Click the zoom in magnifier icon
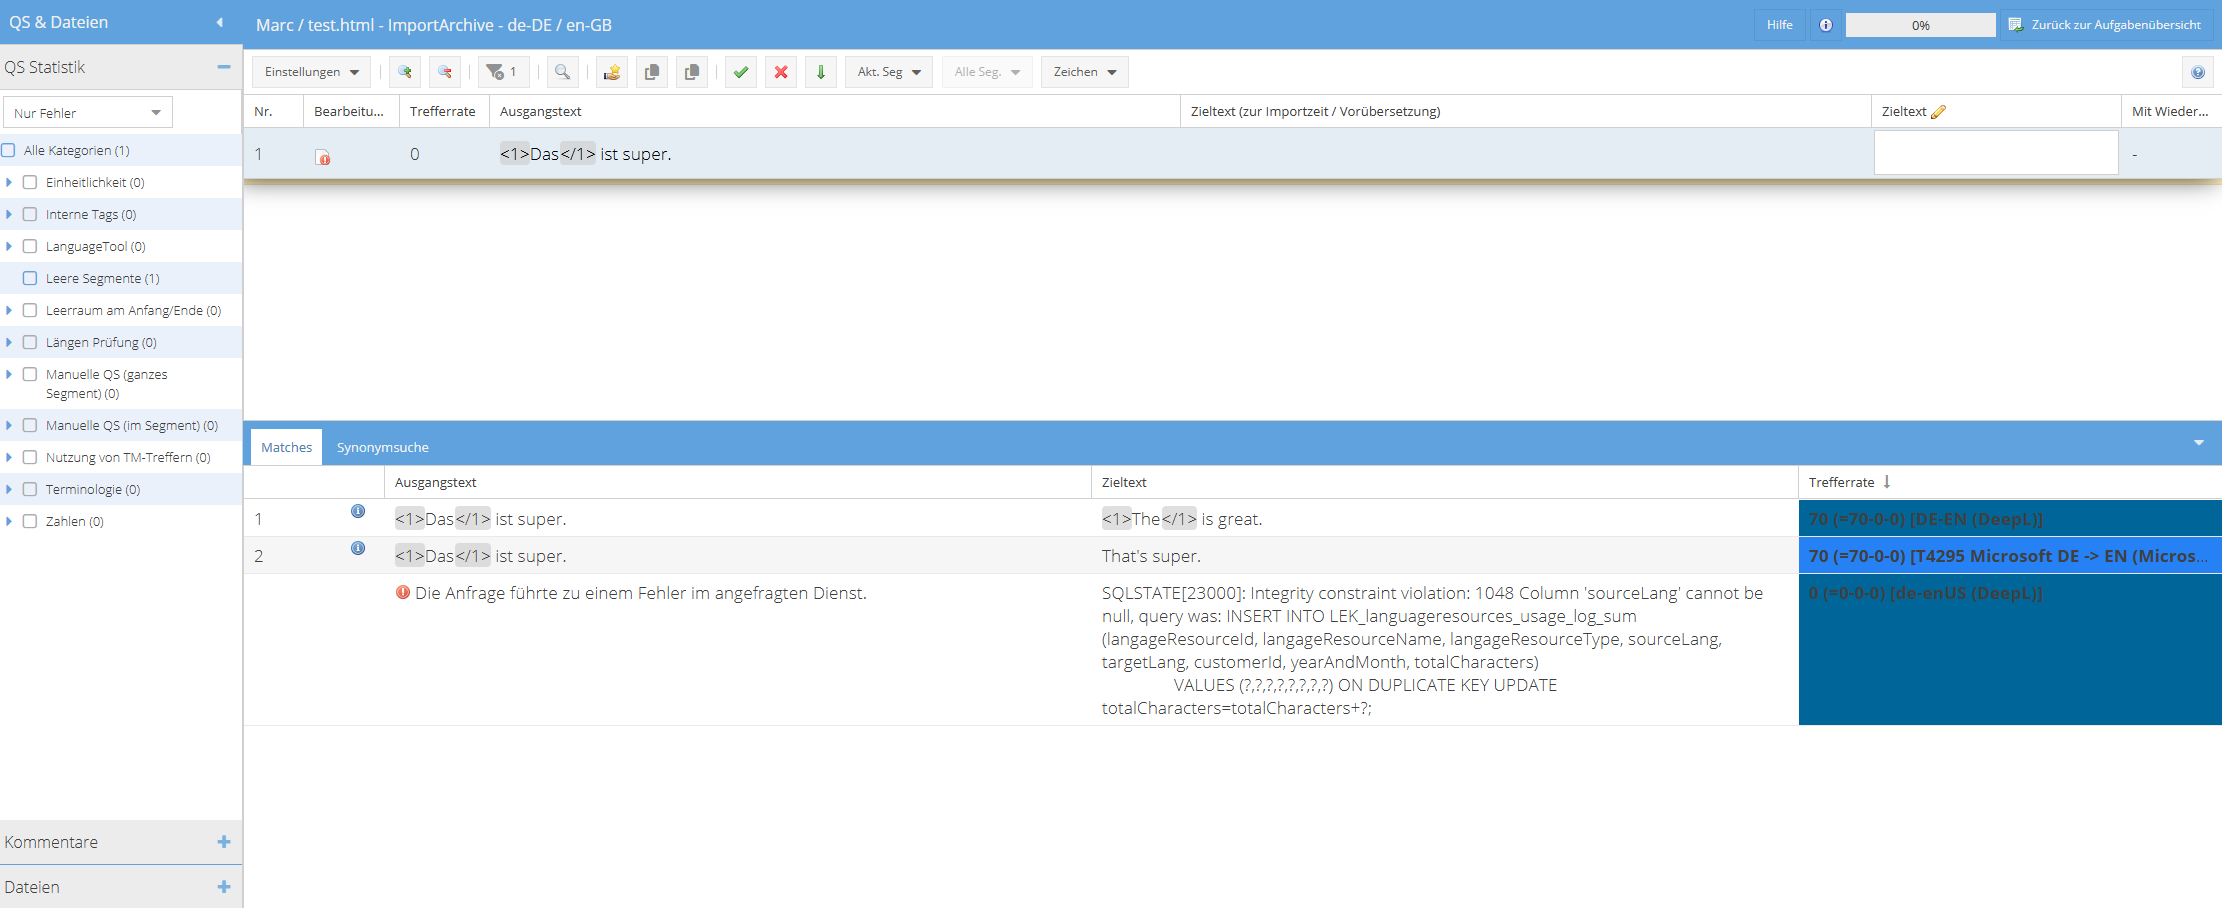Image resolution: width=2222 pixels, height=908 pixels. [404, 72]
